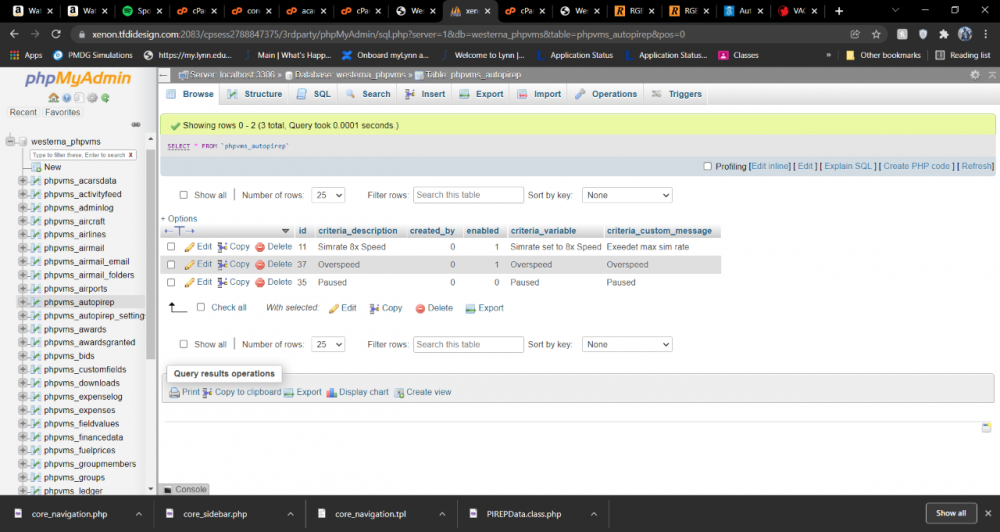Reload the navigation panel with green icon
Screen dimensions: 1000x532
(105, 98)
